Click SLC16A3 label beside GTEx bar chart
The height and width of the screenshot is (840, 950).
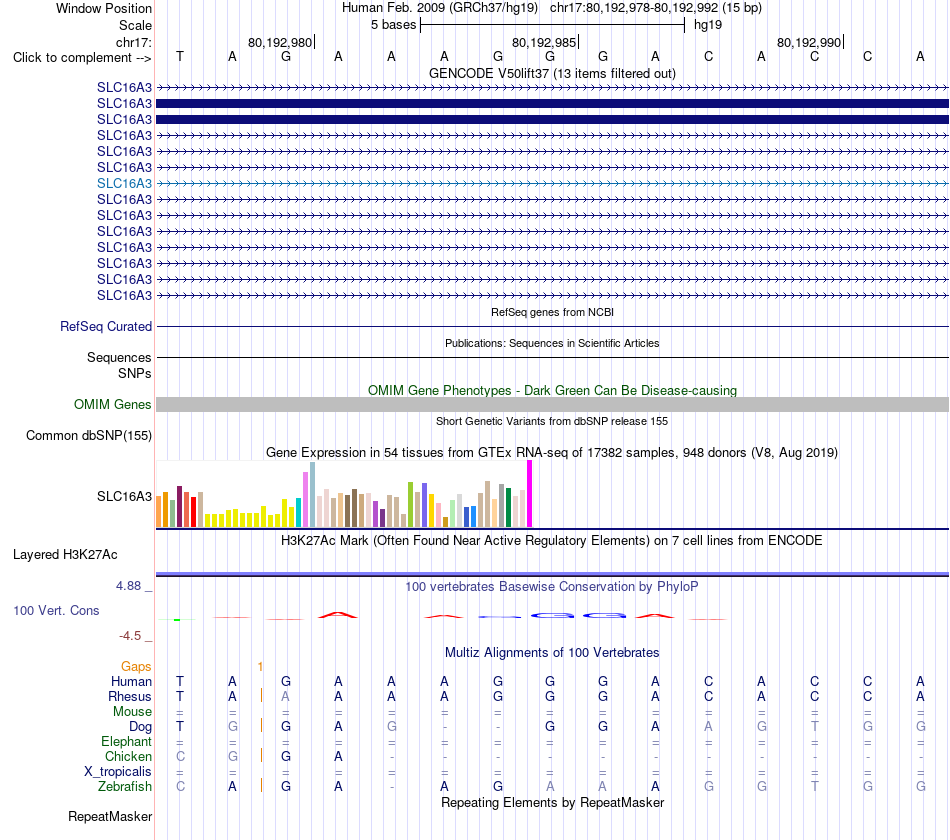(x=124, y=496)
